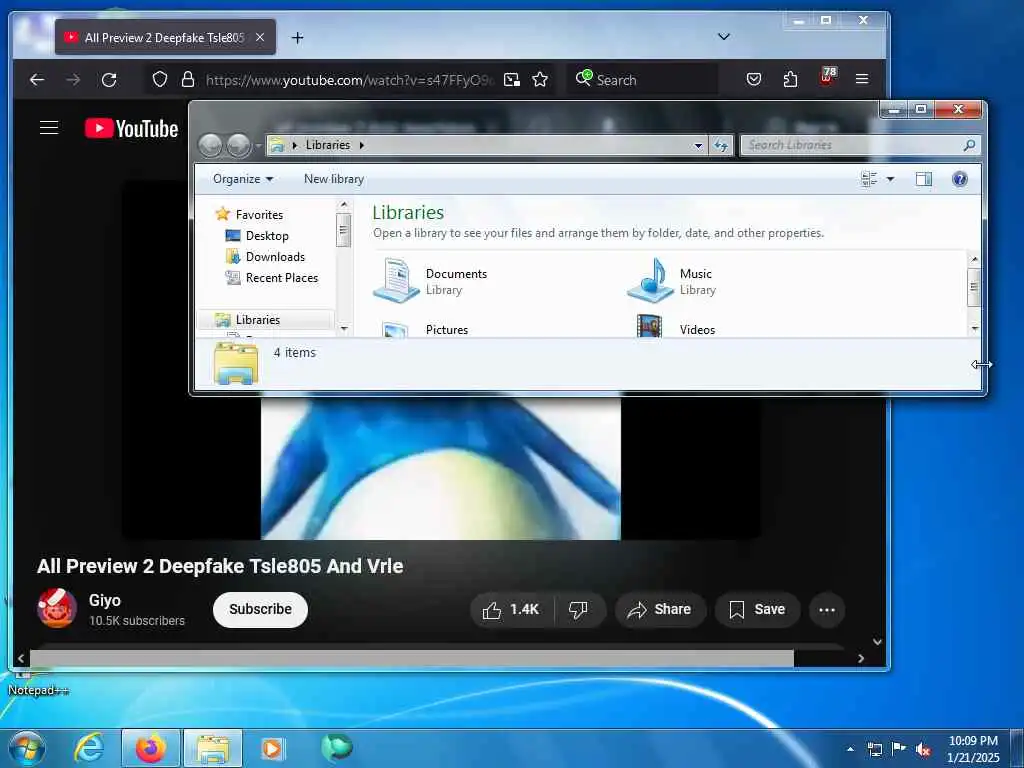Screen dimensions: 1024x768
Task: Click muted volume tray icon
Action: coord(923,750)
